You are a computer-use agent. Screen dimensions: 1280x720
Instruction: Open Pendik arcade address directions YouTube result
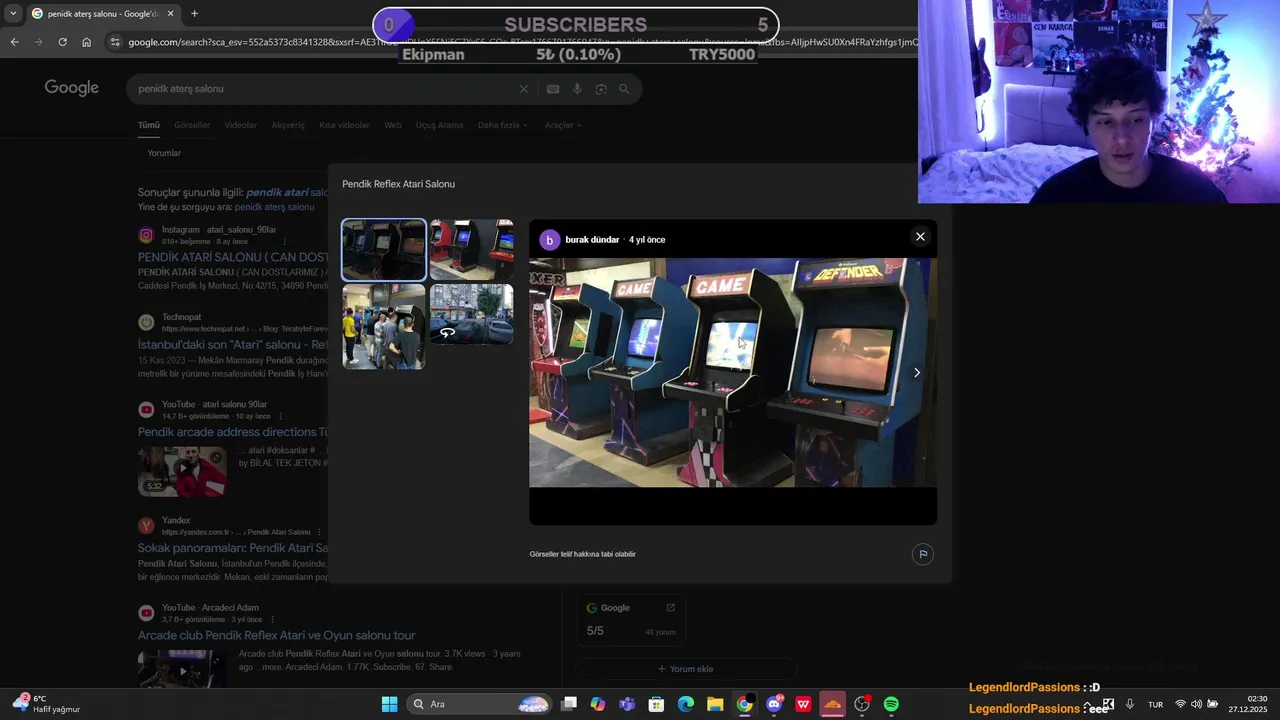point(233,432)
